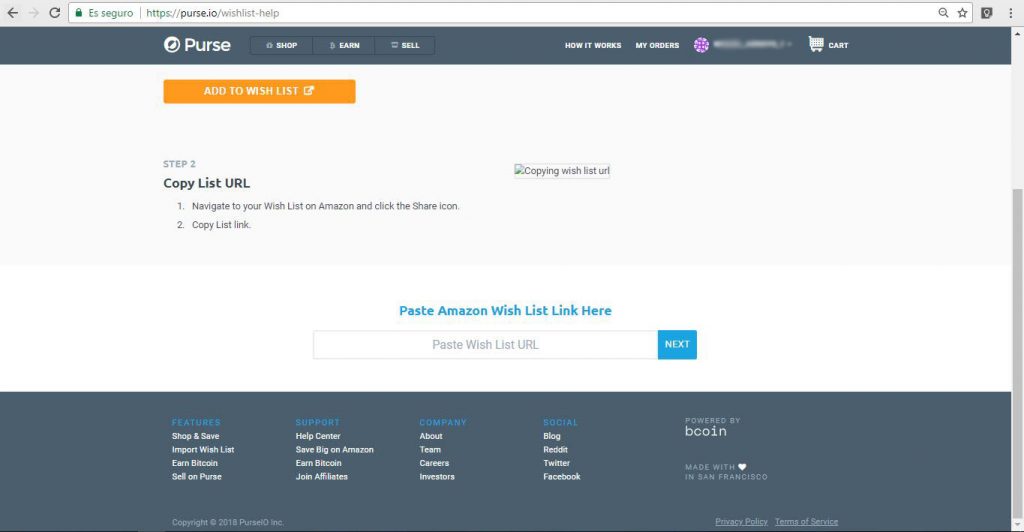Click the address bar URL
The image size is (1024, 532).
point(213,13)
